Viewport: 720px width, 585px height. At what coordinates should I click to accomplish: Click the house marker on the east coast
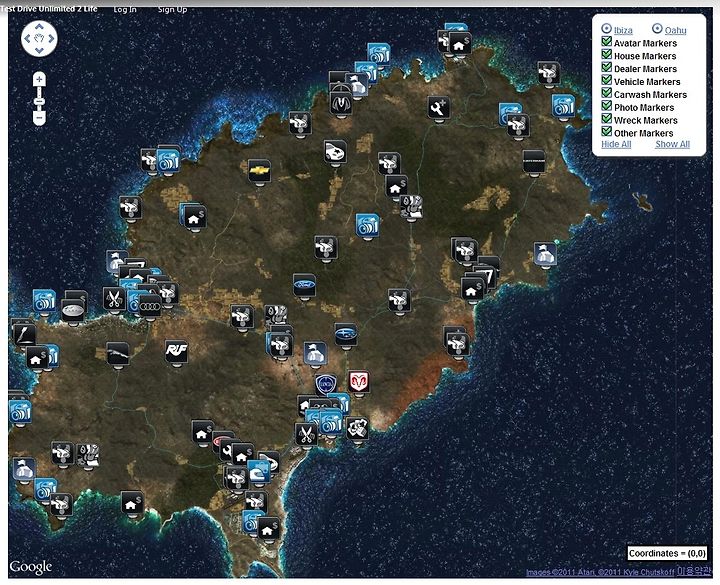point(472,290)
